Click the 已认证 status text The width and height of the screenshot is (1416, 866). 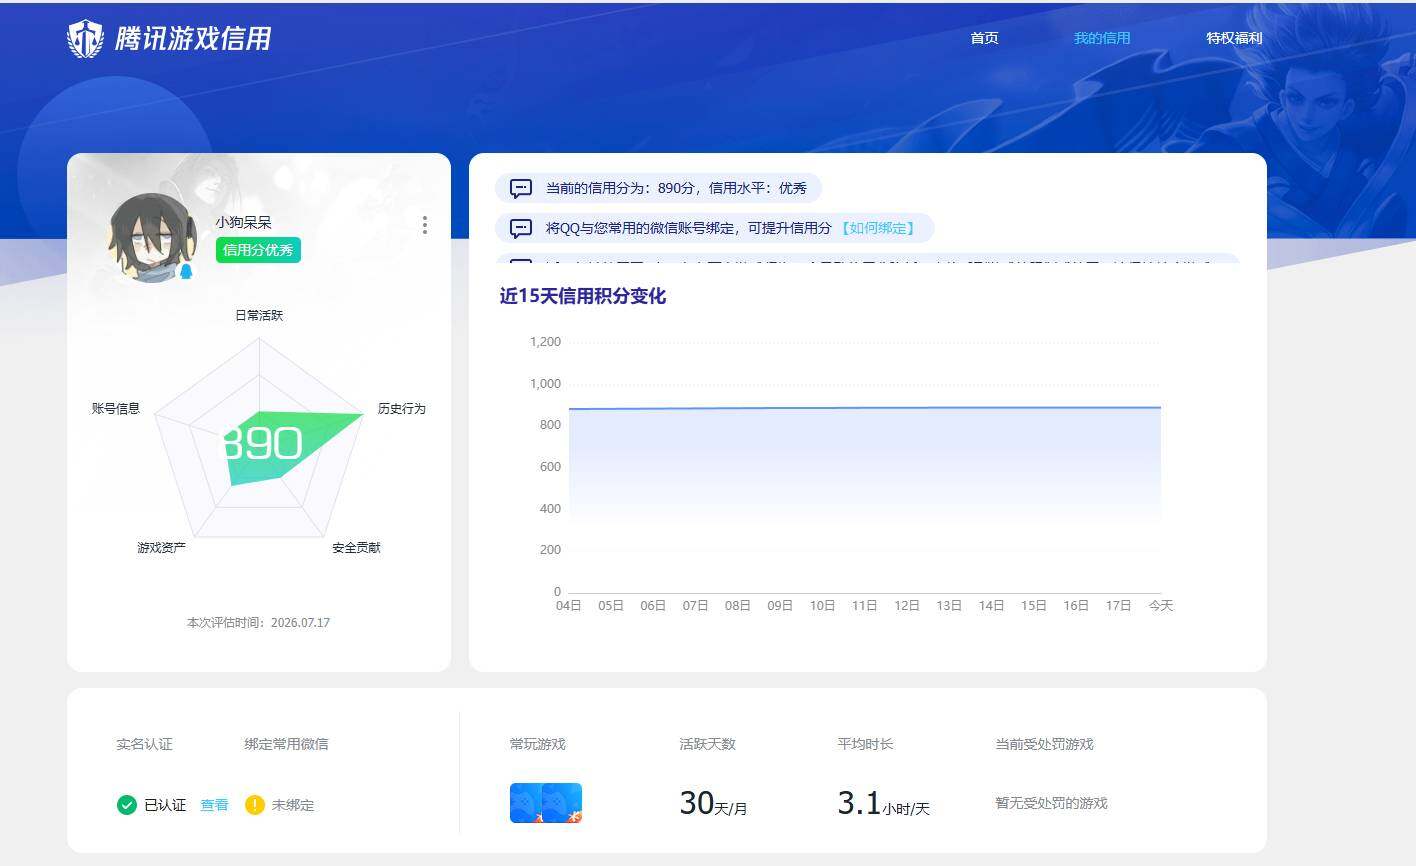165,805
